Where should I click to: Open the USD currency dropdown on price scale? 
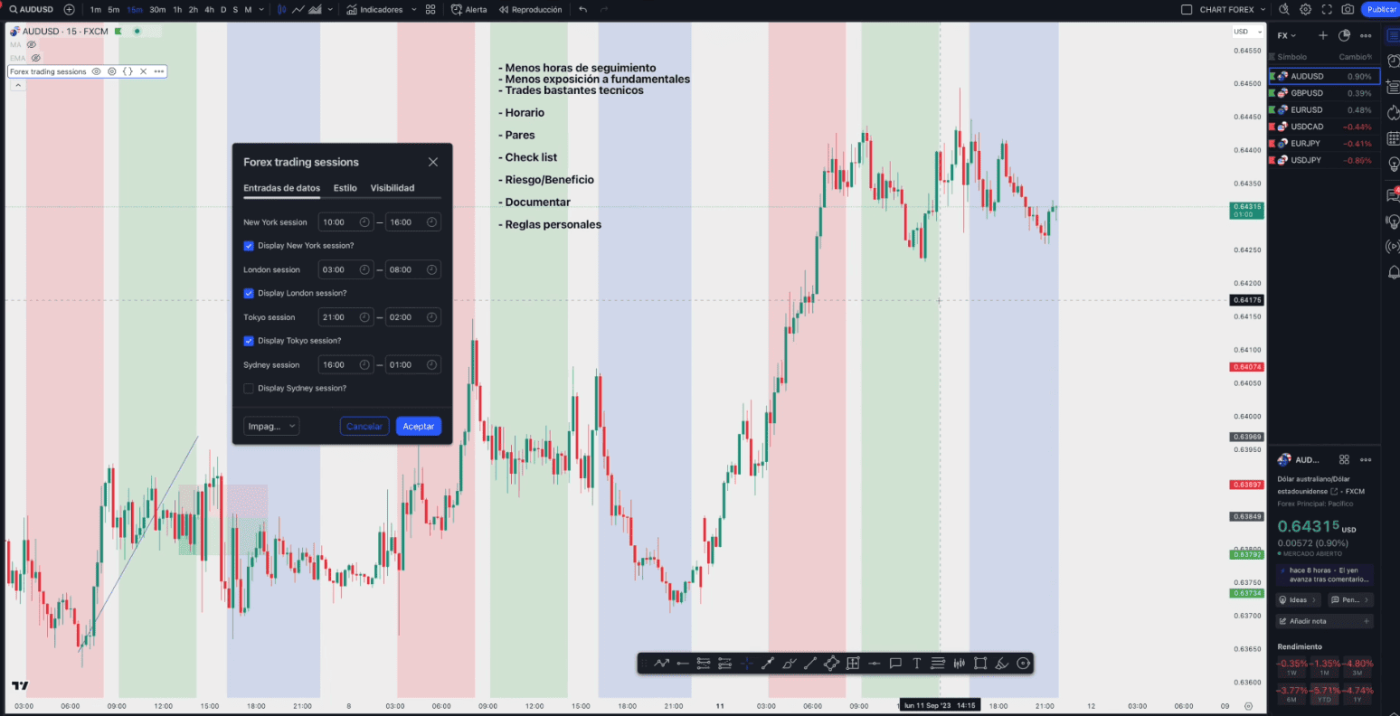(1247, 32)
